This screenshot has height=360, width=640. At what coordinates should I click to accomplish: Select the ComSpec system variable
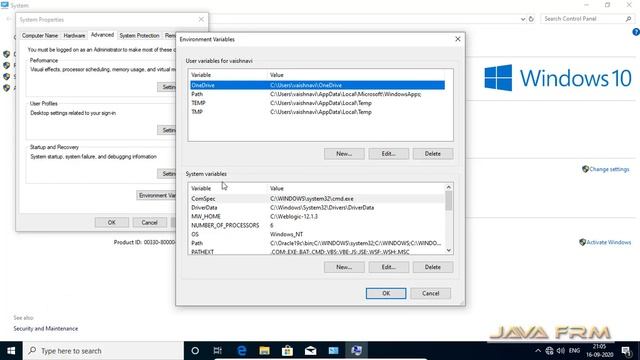[x=317, y=199]
